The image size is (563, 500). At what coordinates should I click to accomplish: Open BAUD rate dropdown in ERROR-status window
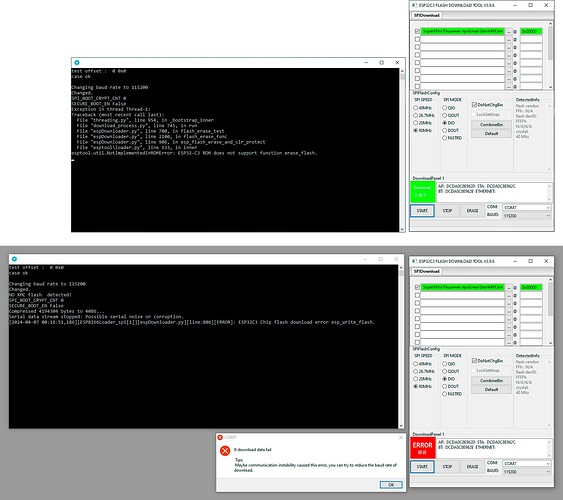coord(526,471)
